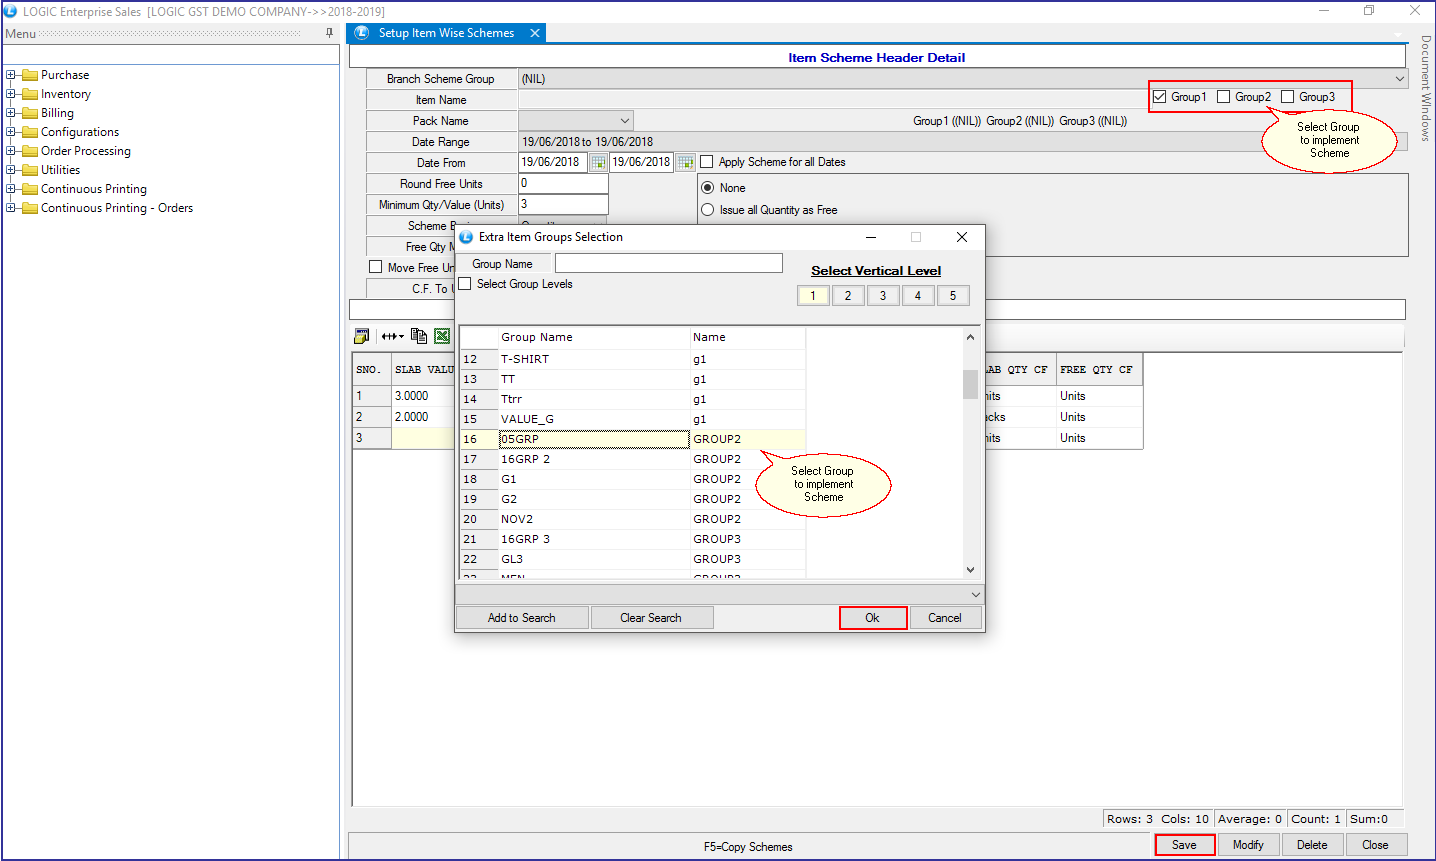This screenshot has height=861, width=1436.
Task: Open Configurations menu folder
Action: pos(80,132)
